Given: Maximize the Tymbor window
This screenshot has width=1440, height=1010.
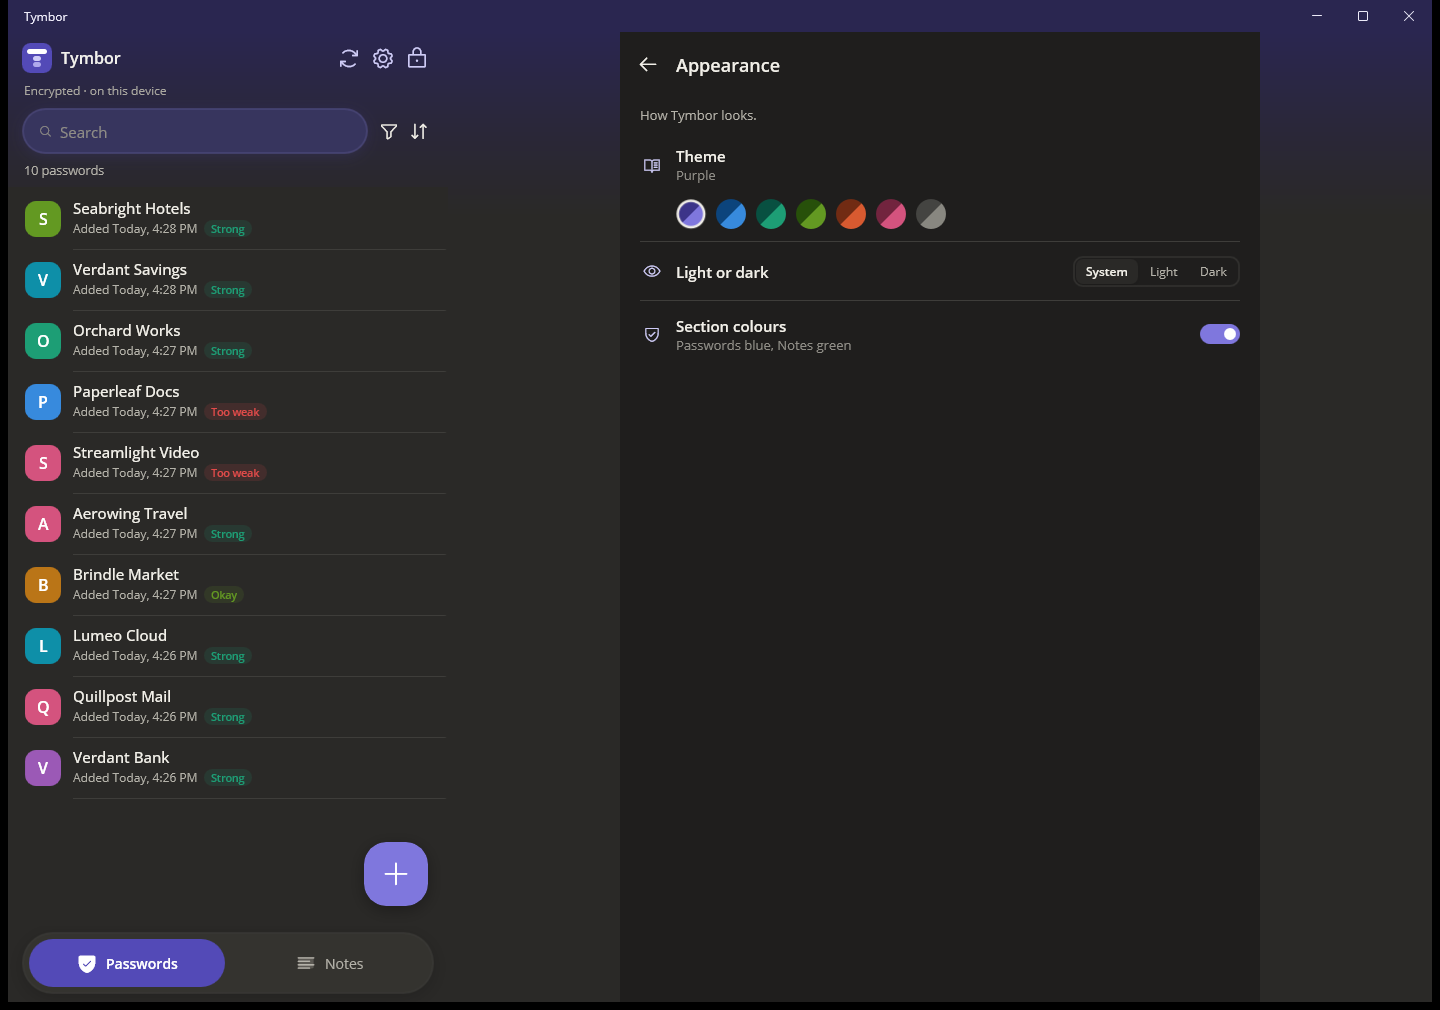Looking at the screenshot, I should (x=1363, y=16).
